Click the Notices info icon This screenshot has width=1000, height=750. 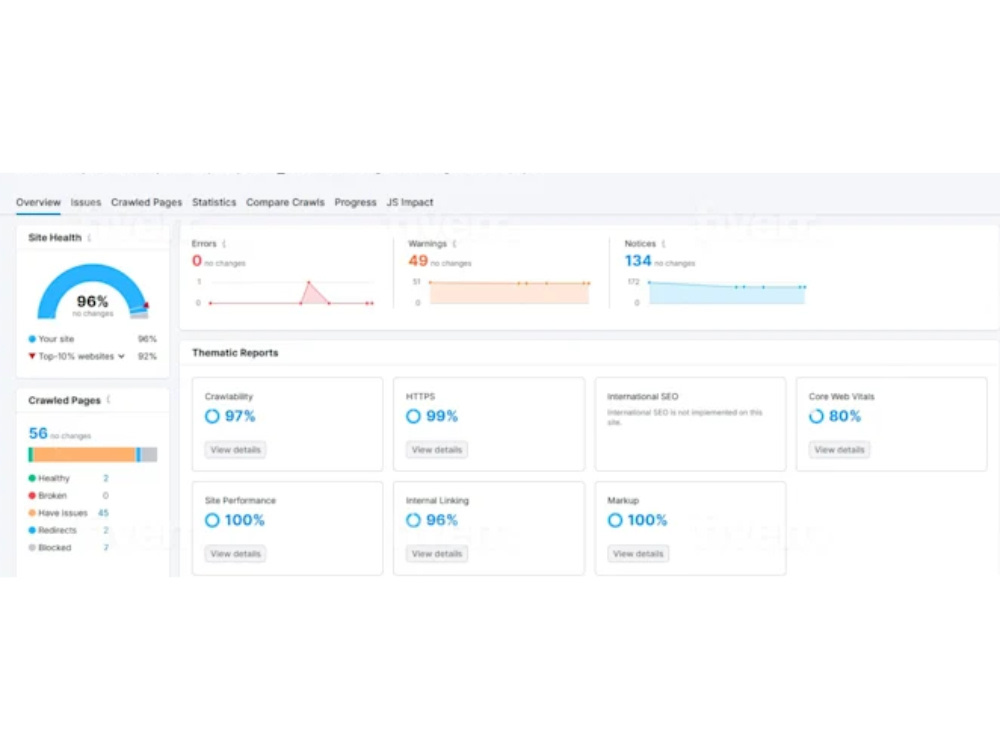(664, 244)
